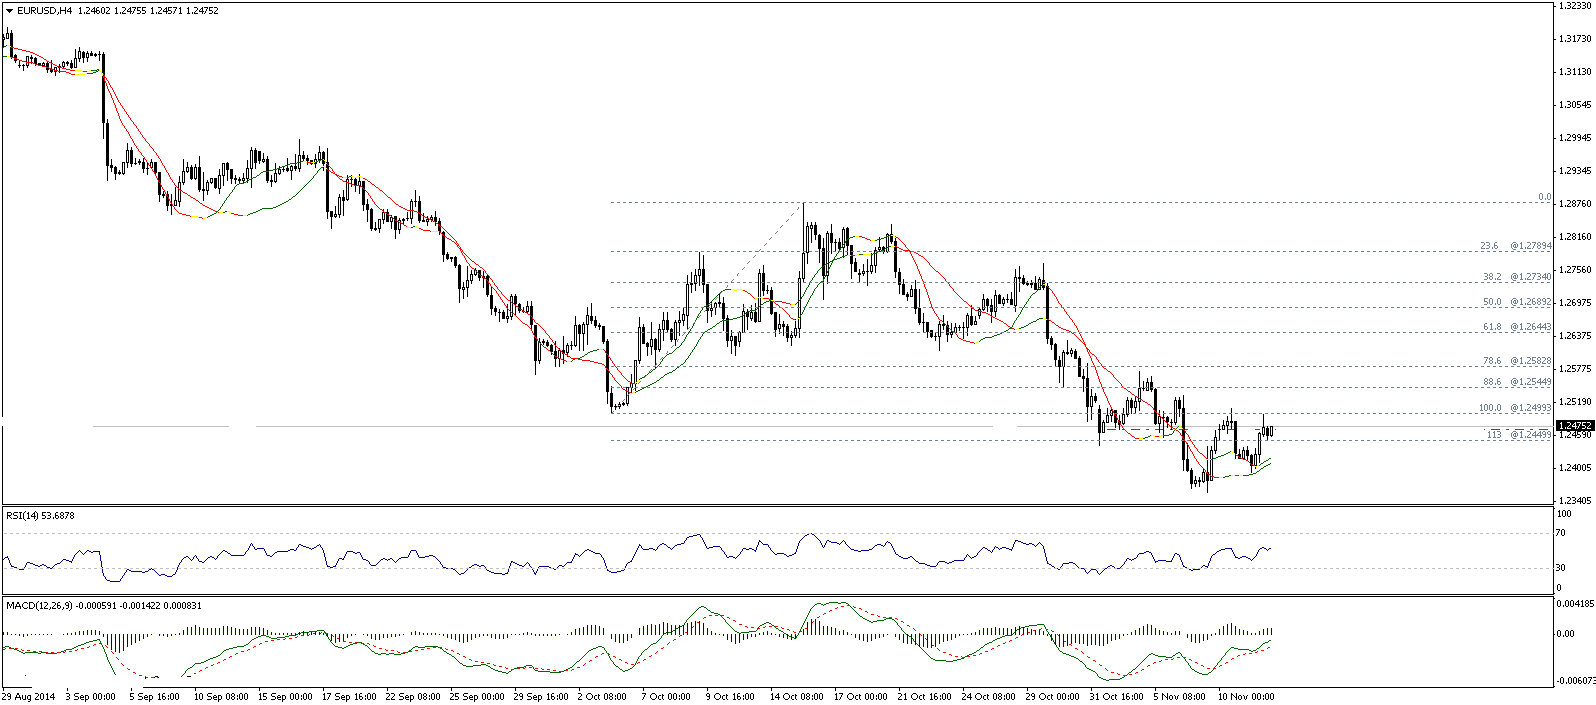Click the 1.25190 price scale value
This screenshot has width=1596, height=705.
click(x=1575, y=402)
